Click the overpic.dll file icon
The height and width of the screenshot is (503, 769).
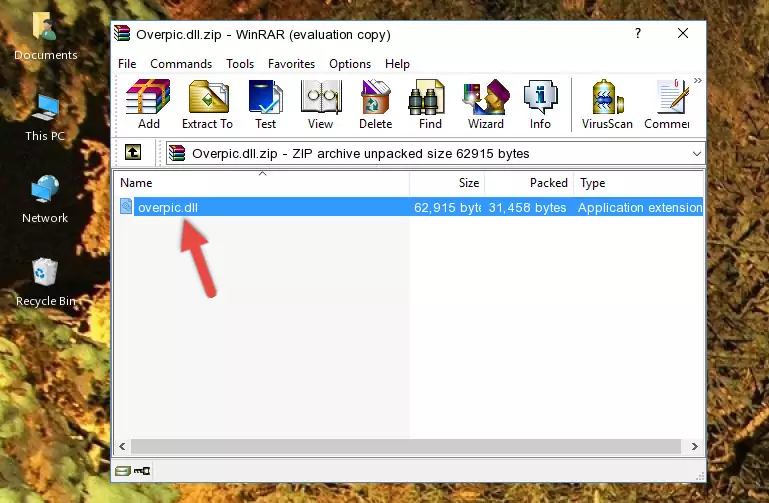[126, 206]
